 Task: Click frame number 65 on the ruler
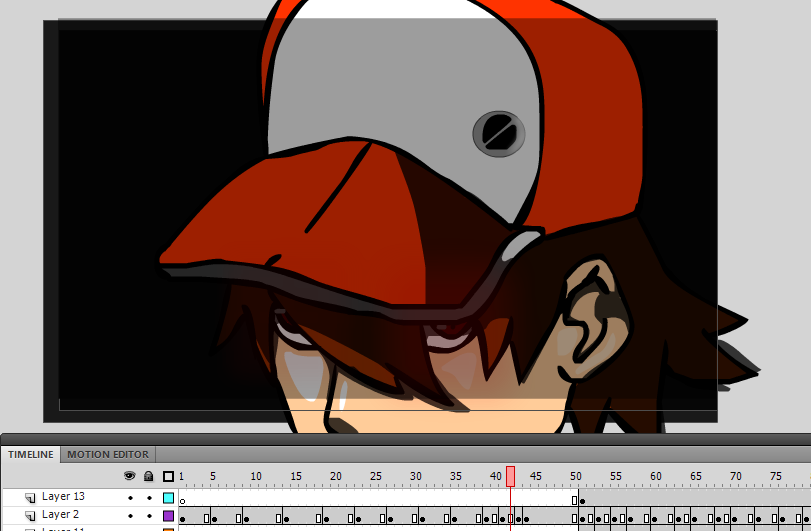point(696,476)
